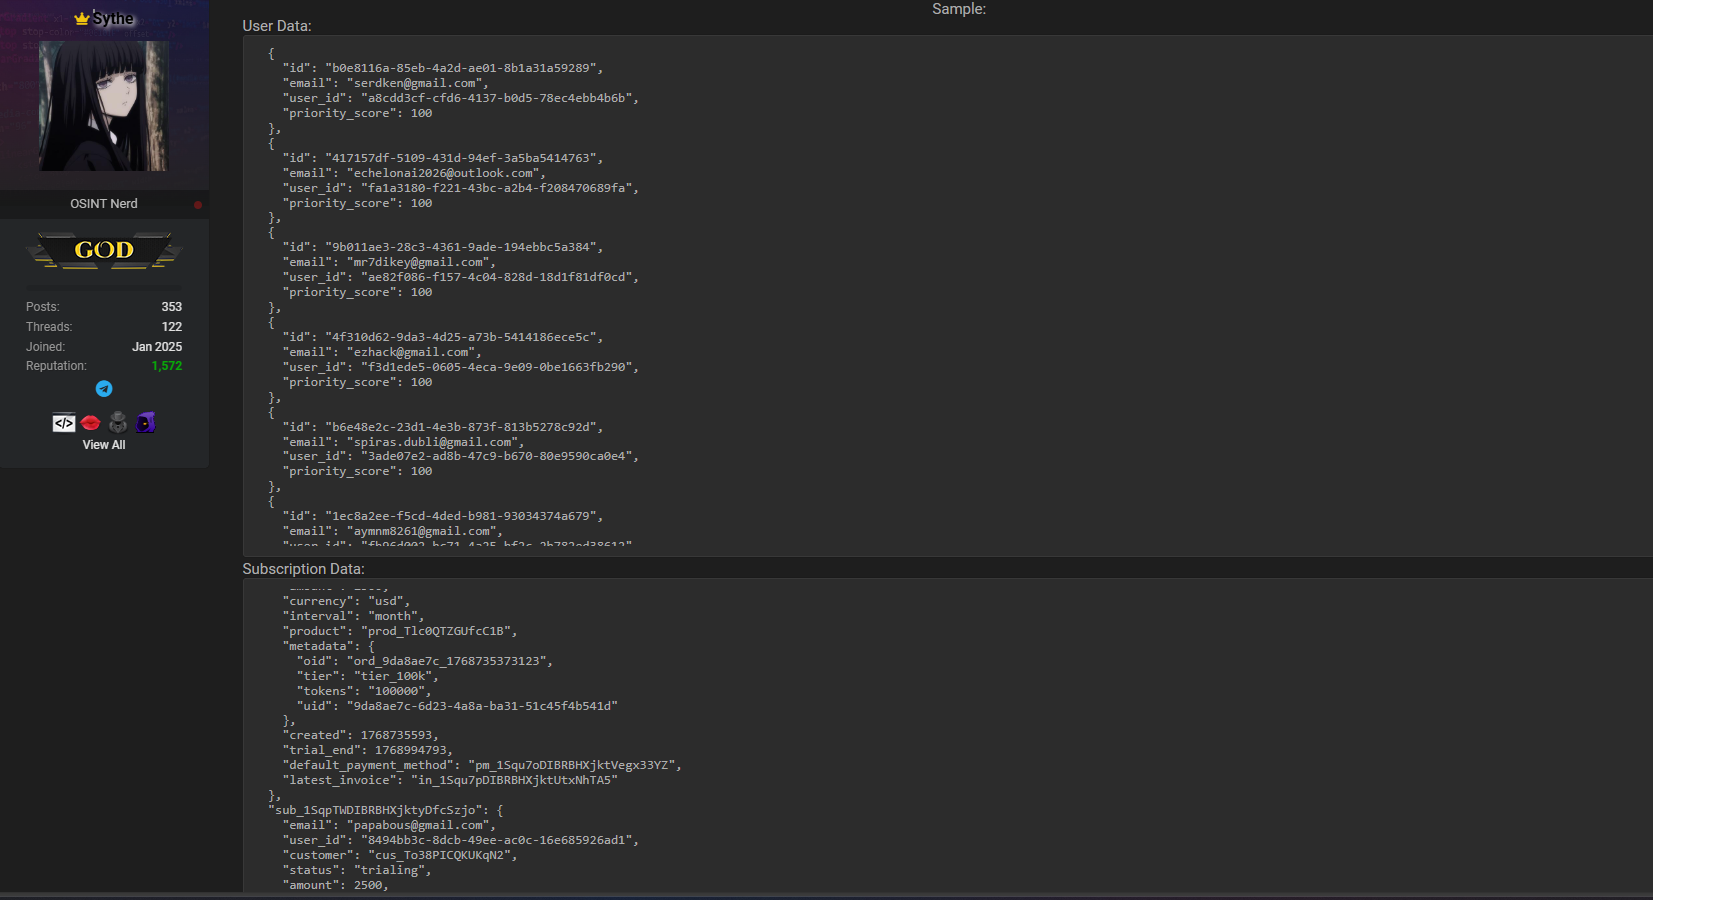Click the GOD rank banner
Screen dimensions: 1723x900
pos(104,250)
